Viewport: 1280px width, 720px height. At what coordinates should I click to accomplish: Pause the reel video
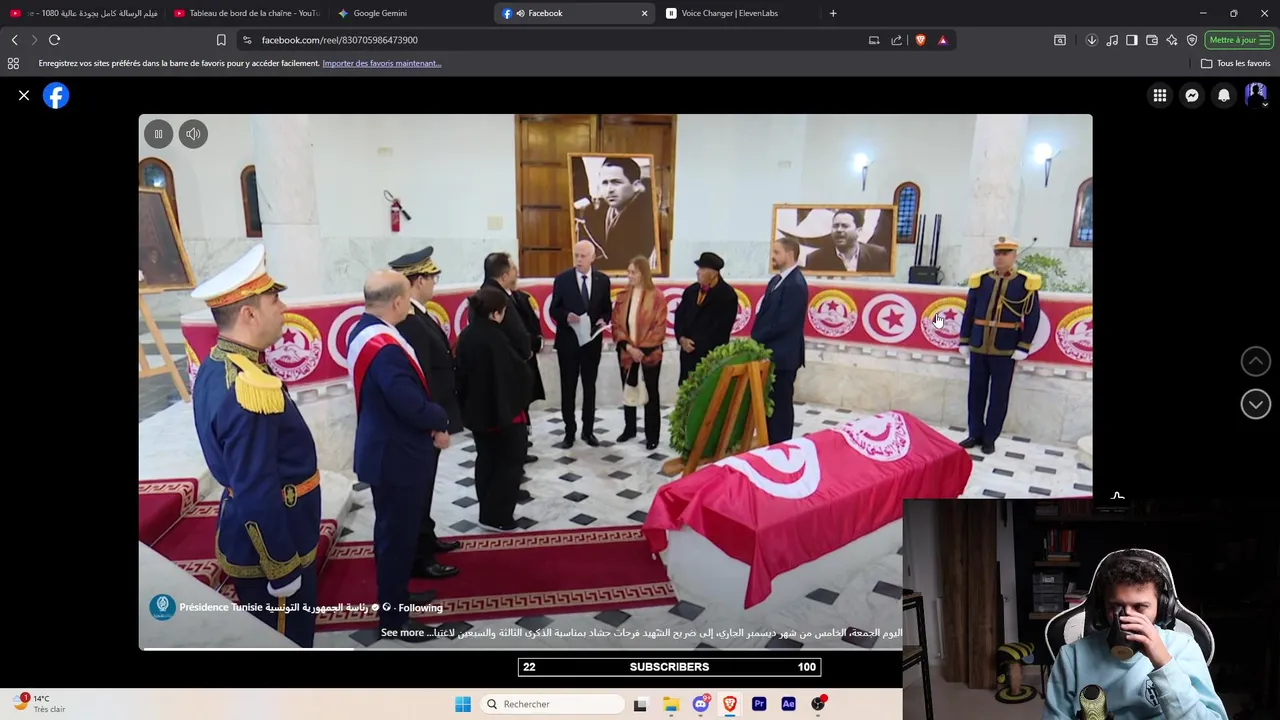158,134
